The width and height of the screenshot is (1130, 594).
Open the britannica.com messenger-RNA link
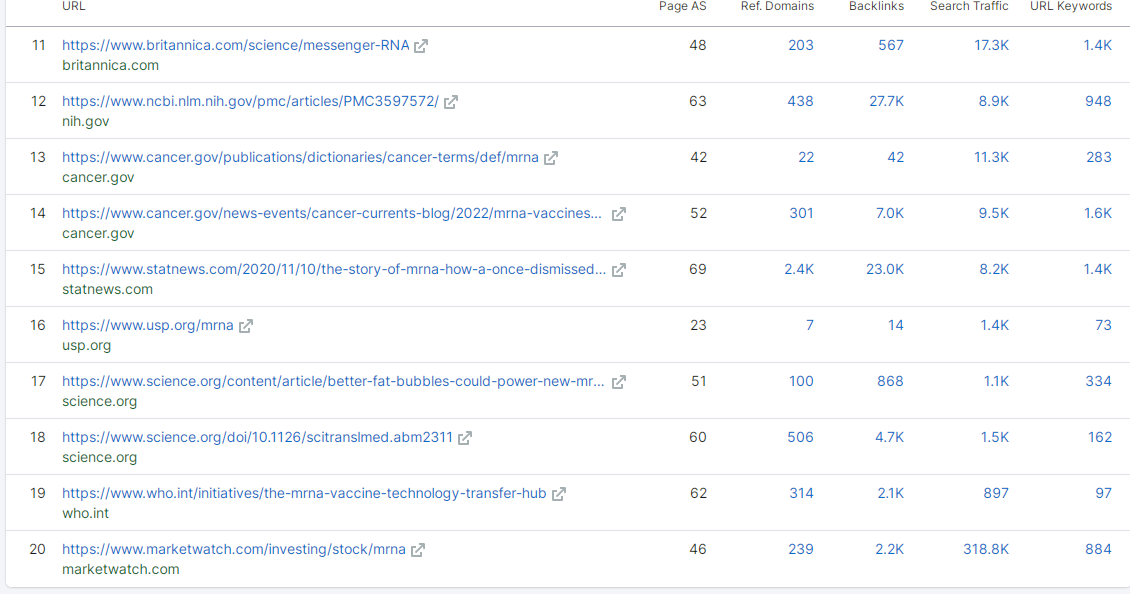[236, 45]
